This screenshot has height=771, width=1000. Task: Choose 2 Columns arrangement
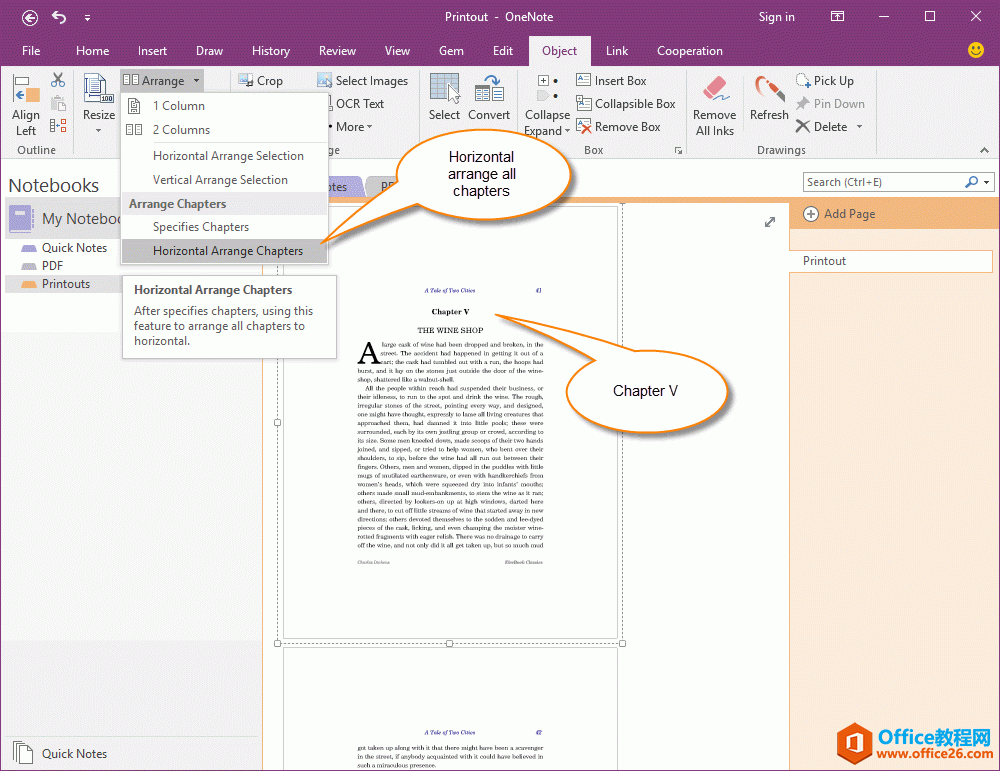coord(224,129)
